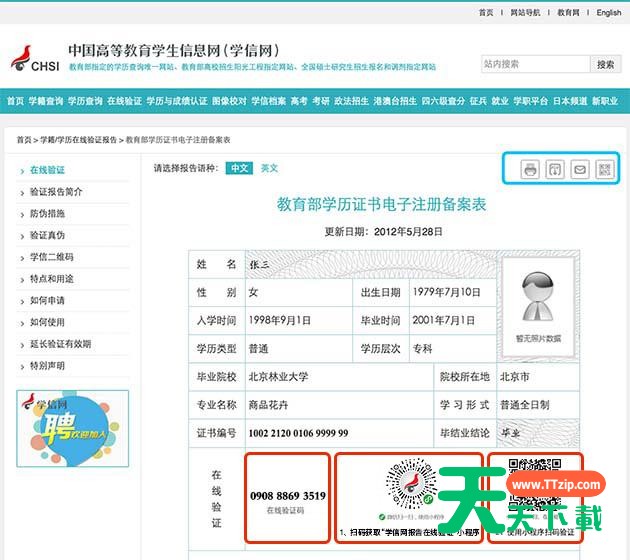Select 中文 report language
The image size is (630, 560).
[x=239, y=168]
